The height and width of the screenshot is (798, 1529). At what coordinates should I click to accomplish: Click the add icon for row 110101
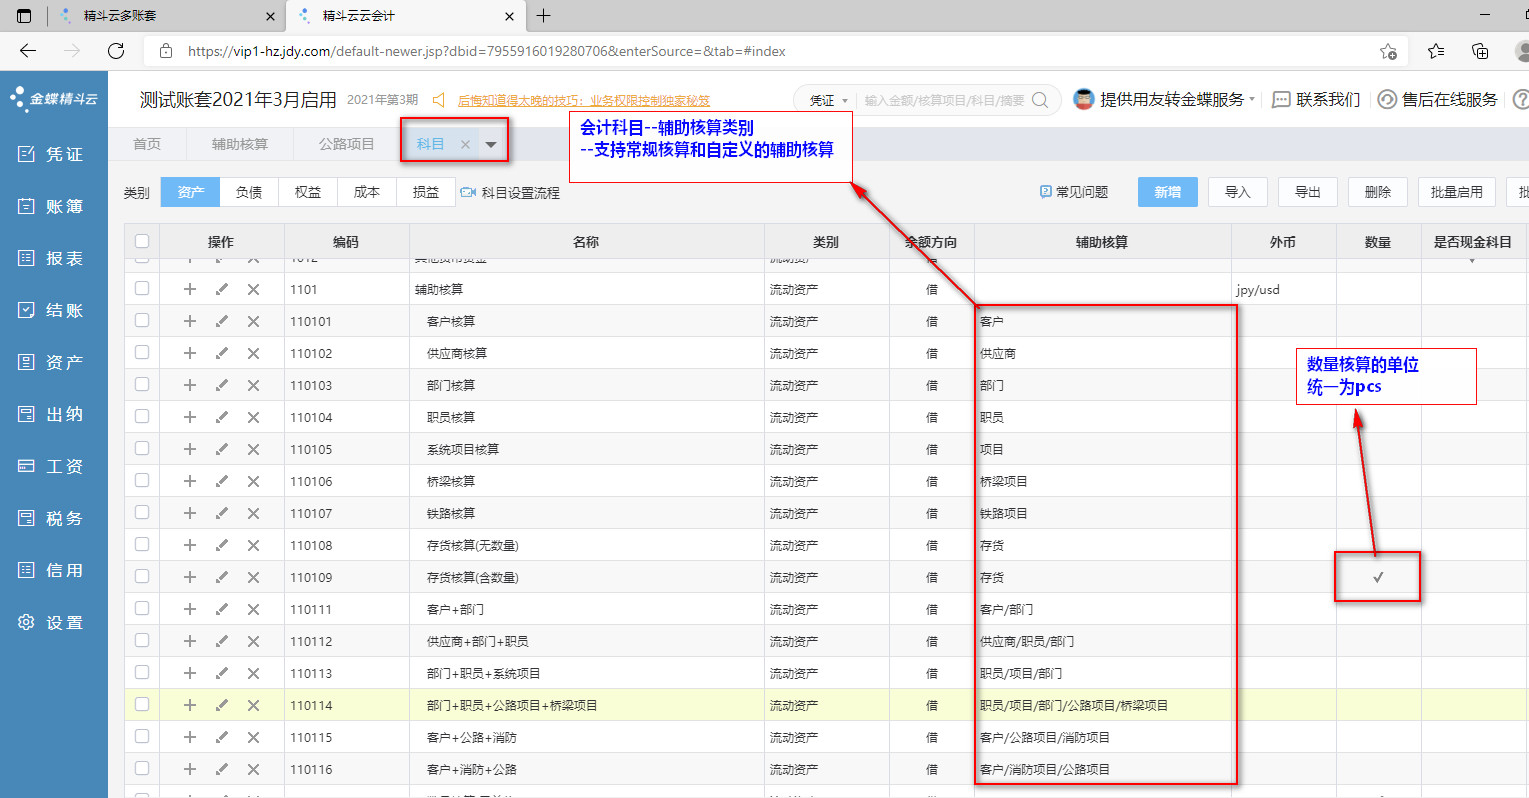(190, 321)
